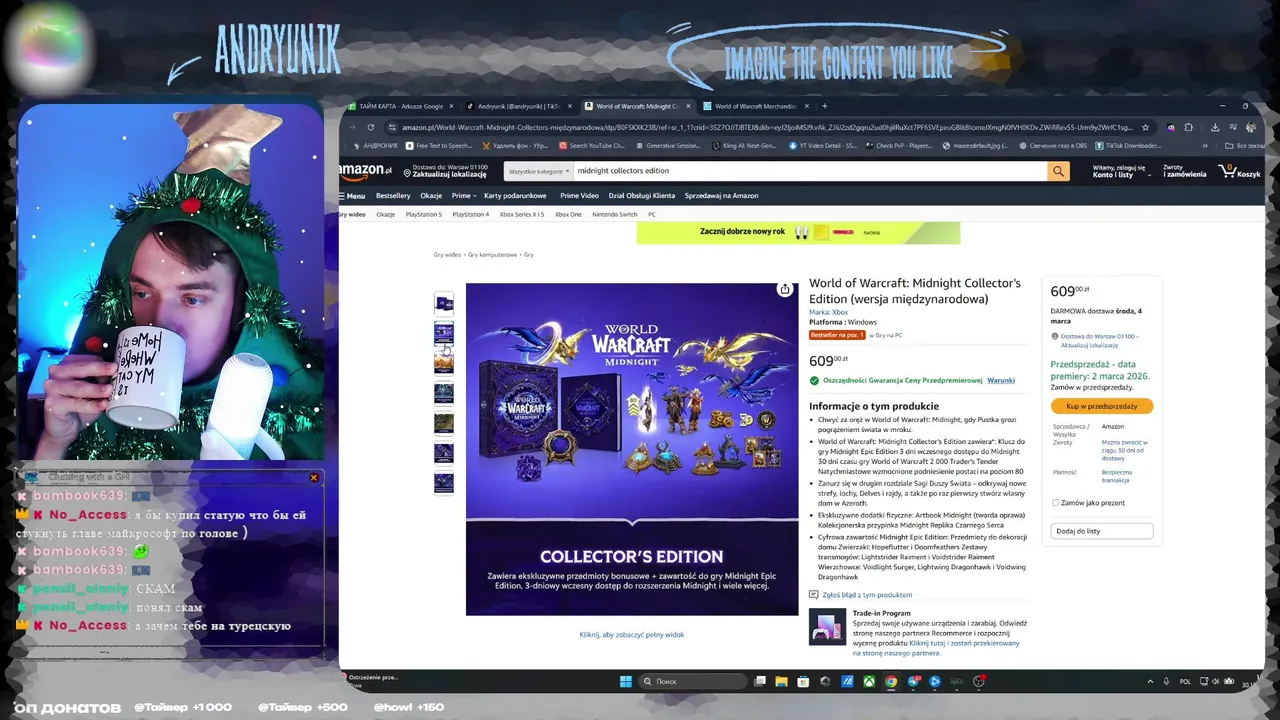1280x720 pixels.
Task: Open the Marka: Xbox link
Action: 828,313
